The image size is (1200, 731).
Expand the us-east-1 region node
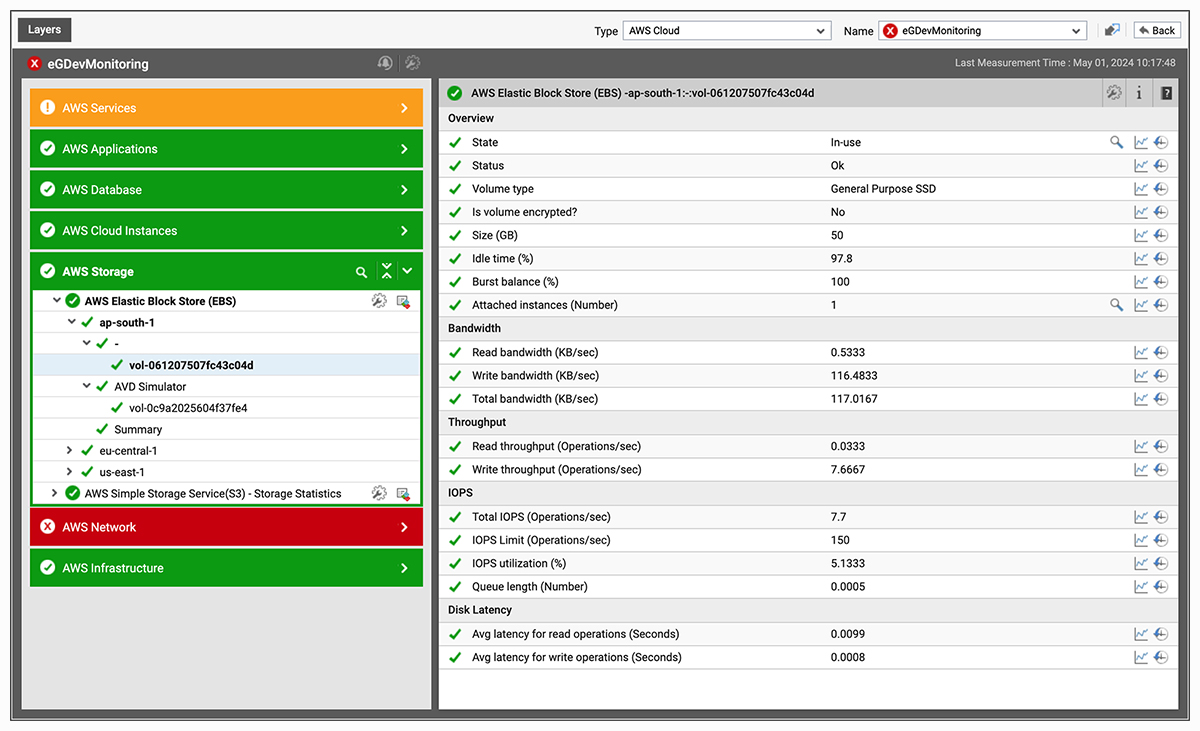[71, 472]
